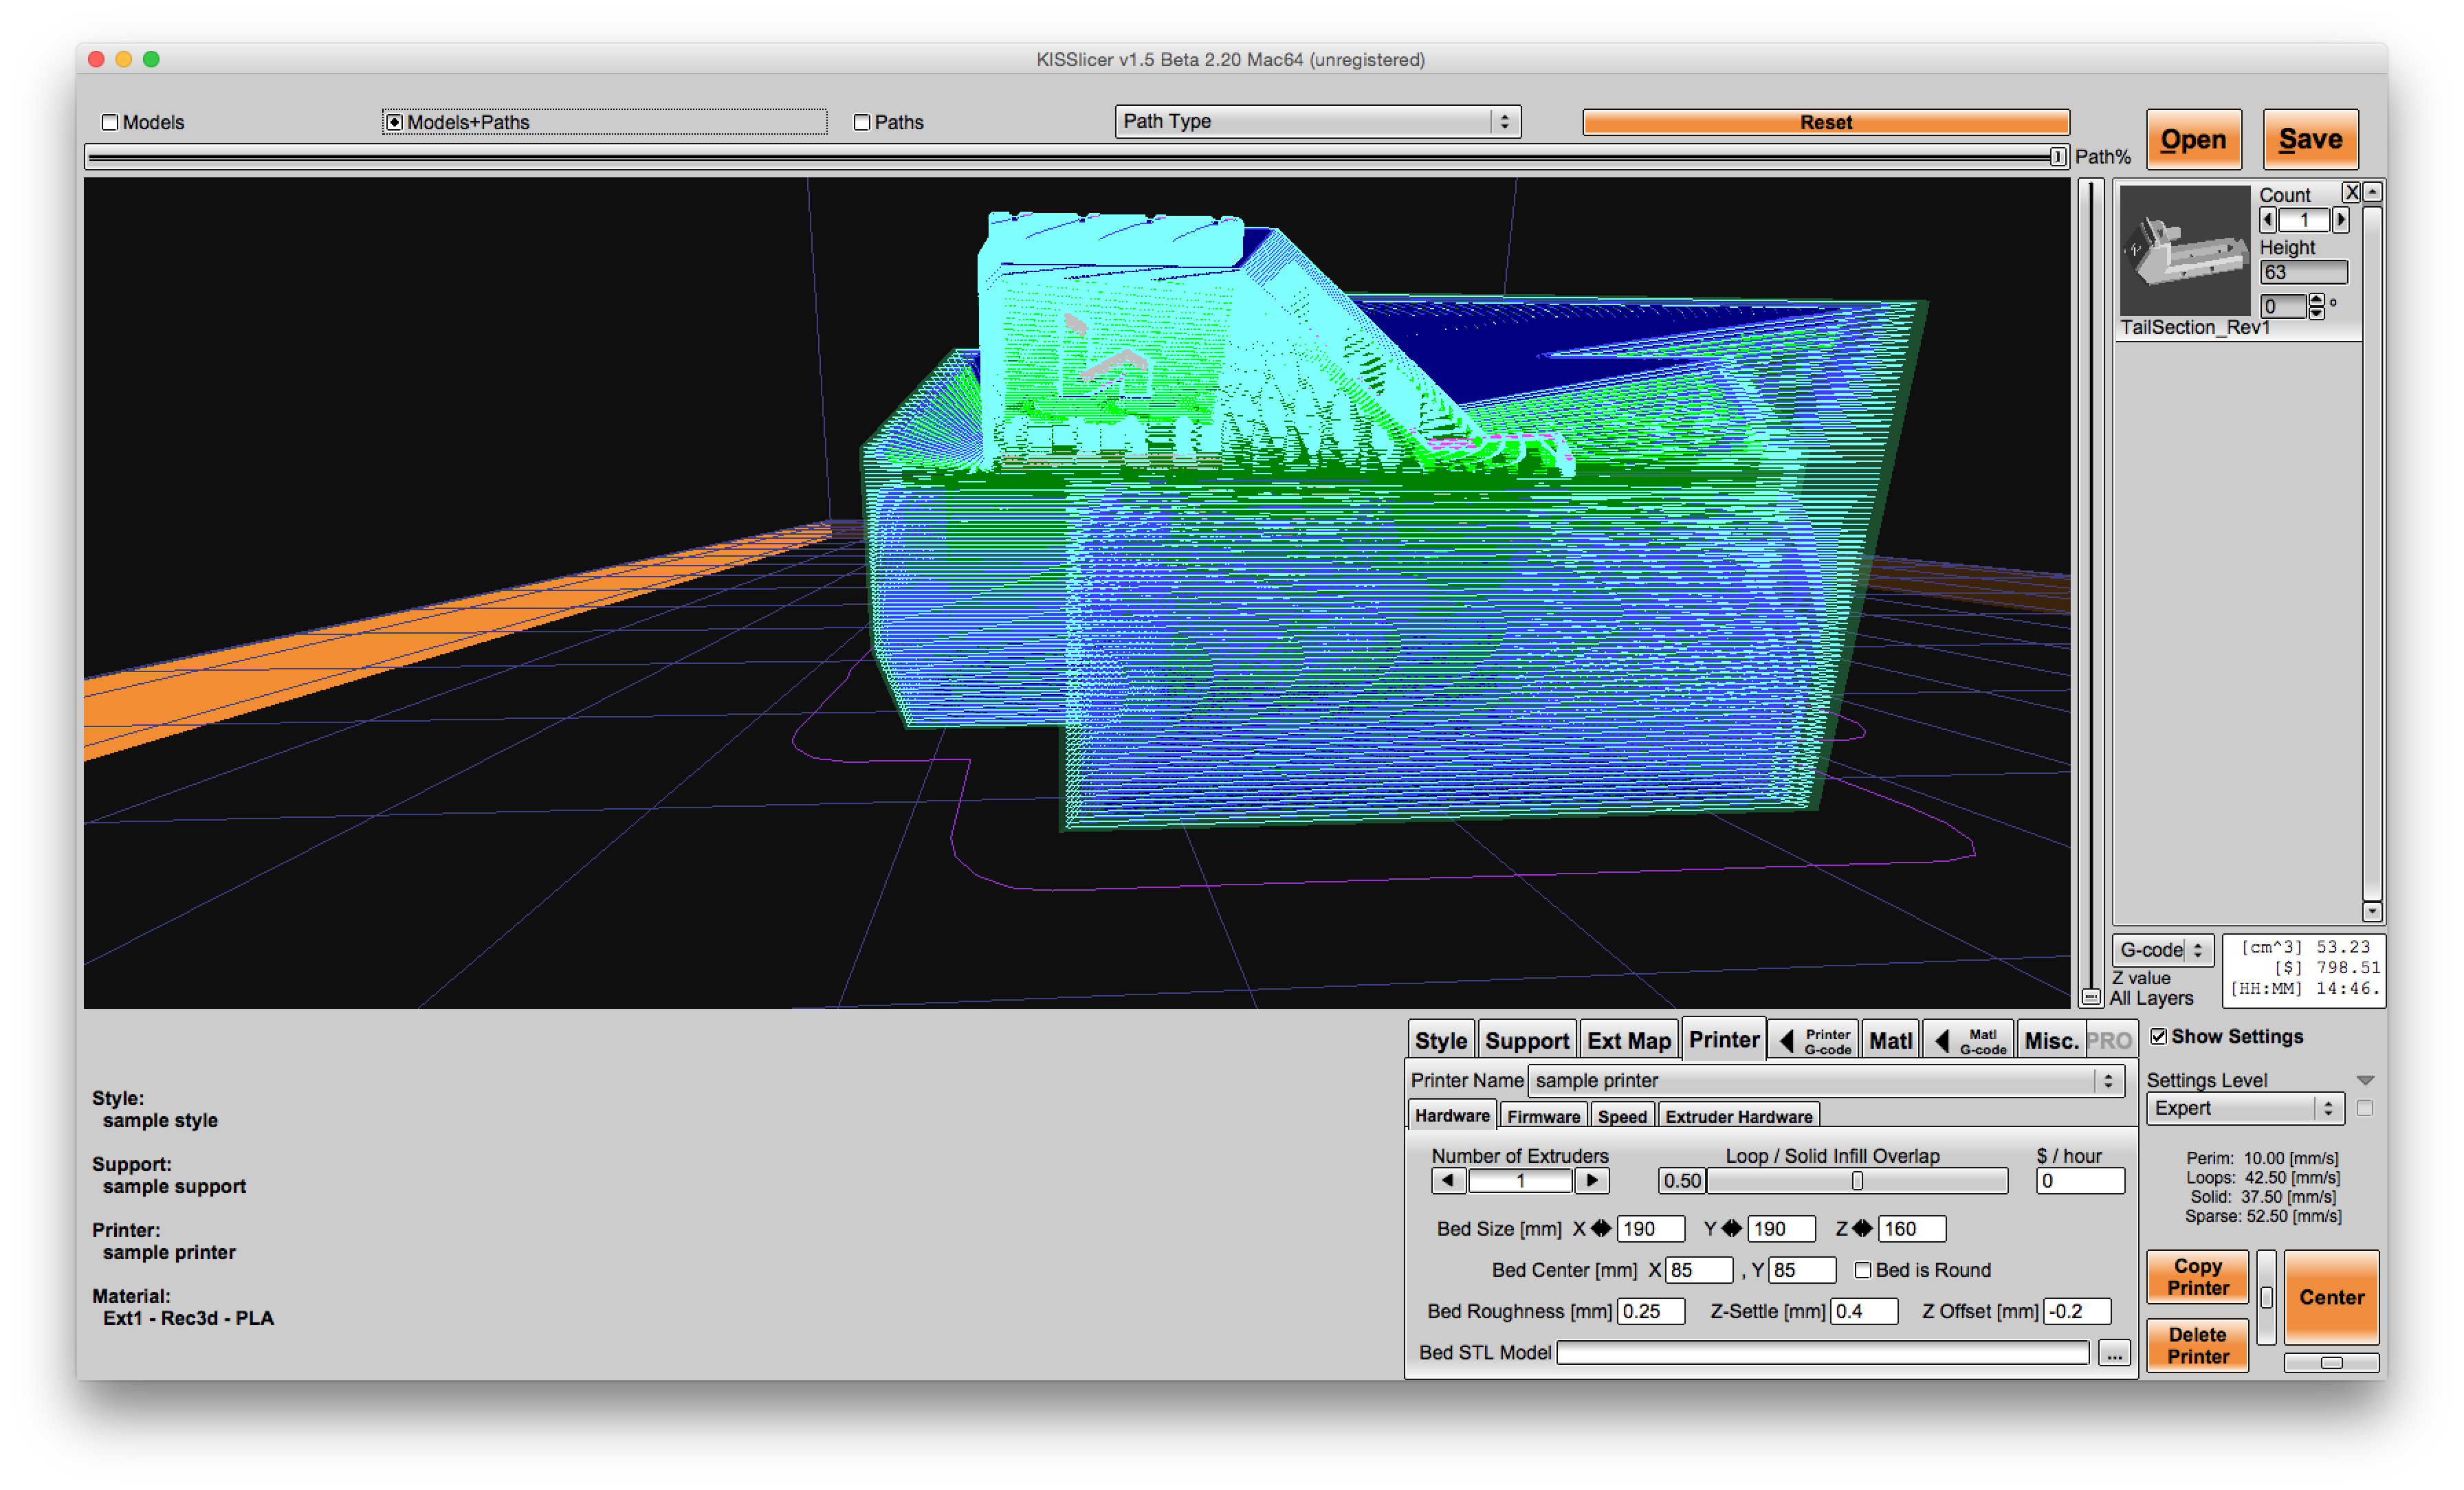Click Bed Size X diamond adjuster
Image resolution: width=2464 pixels, height=1490 pixels.
[1601, 1229]
